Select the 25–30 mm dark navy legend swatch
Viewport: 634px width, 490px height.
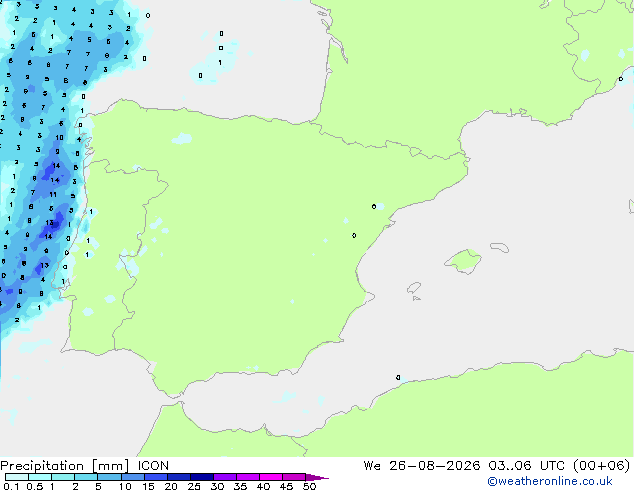pos(202,477)
